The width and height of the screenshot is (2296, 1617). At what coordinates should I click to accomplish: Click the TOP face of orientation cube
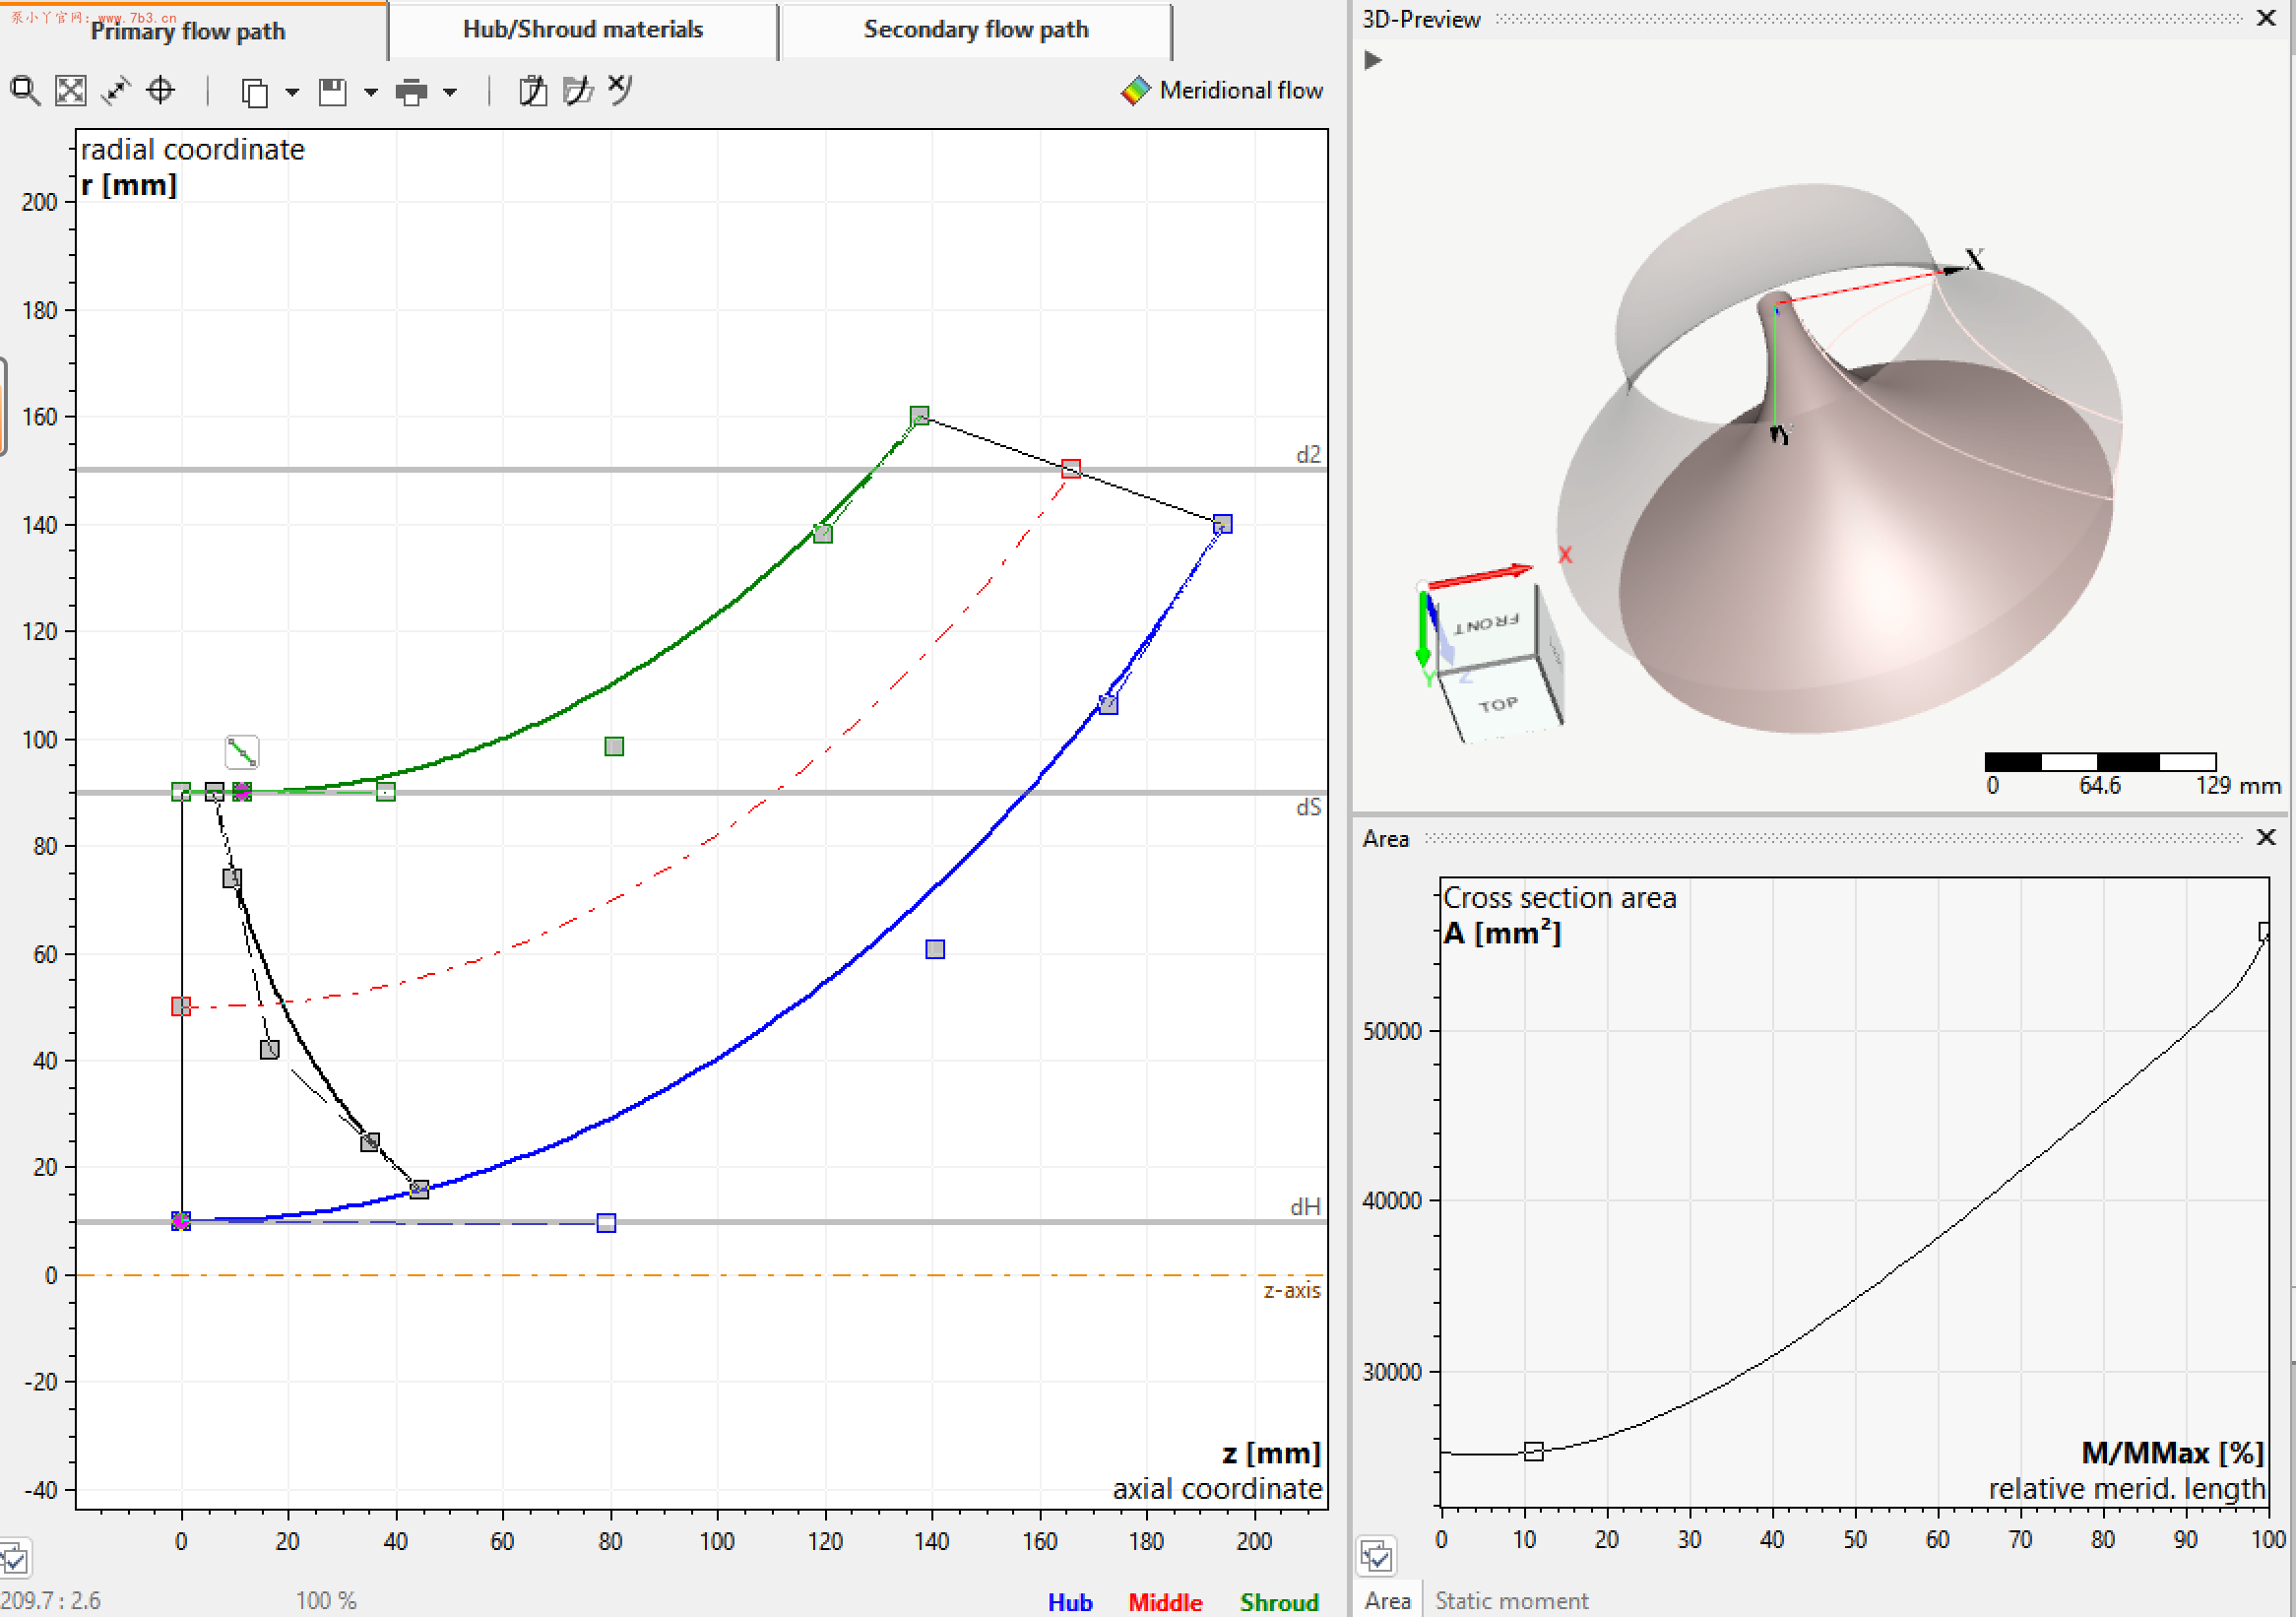coord(1498,705)
